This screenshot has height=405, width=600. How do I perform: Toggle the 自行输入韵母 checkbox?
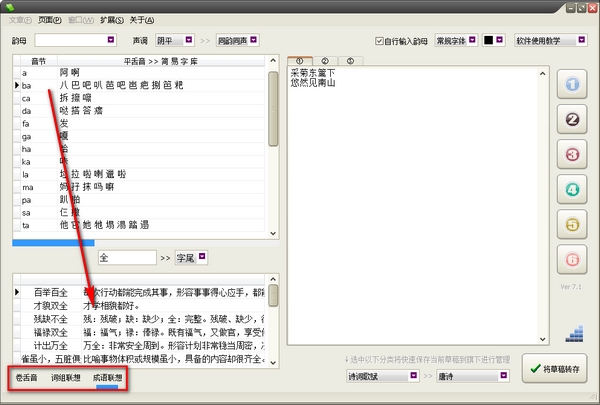pyautogui.click(x=379, y=41)
